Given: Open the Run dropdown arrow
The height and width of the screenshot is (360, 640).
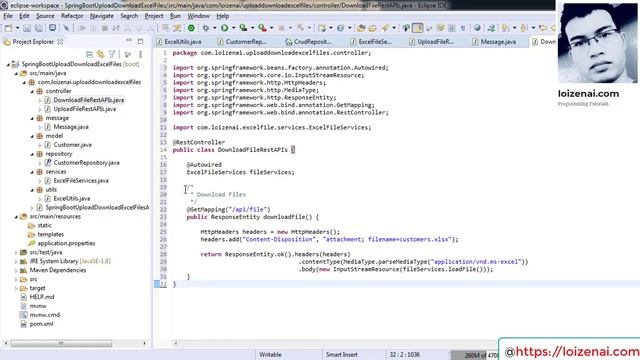Looking at the screenshot, I should pyautogui.click(x=233, y=28).
